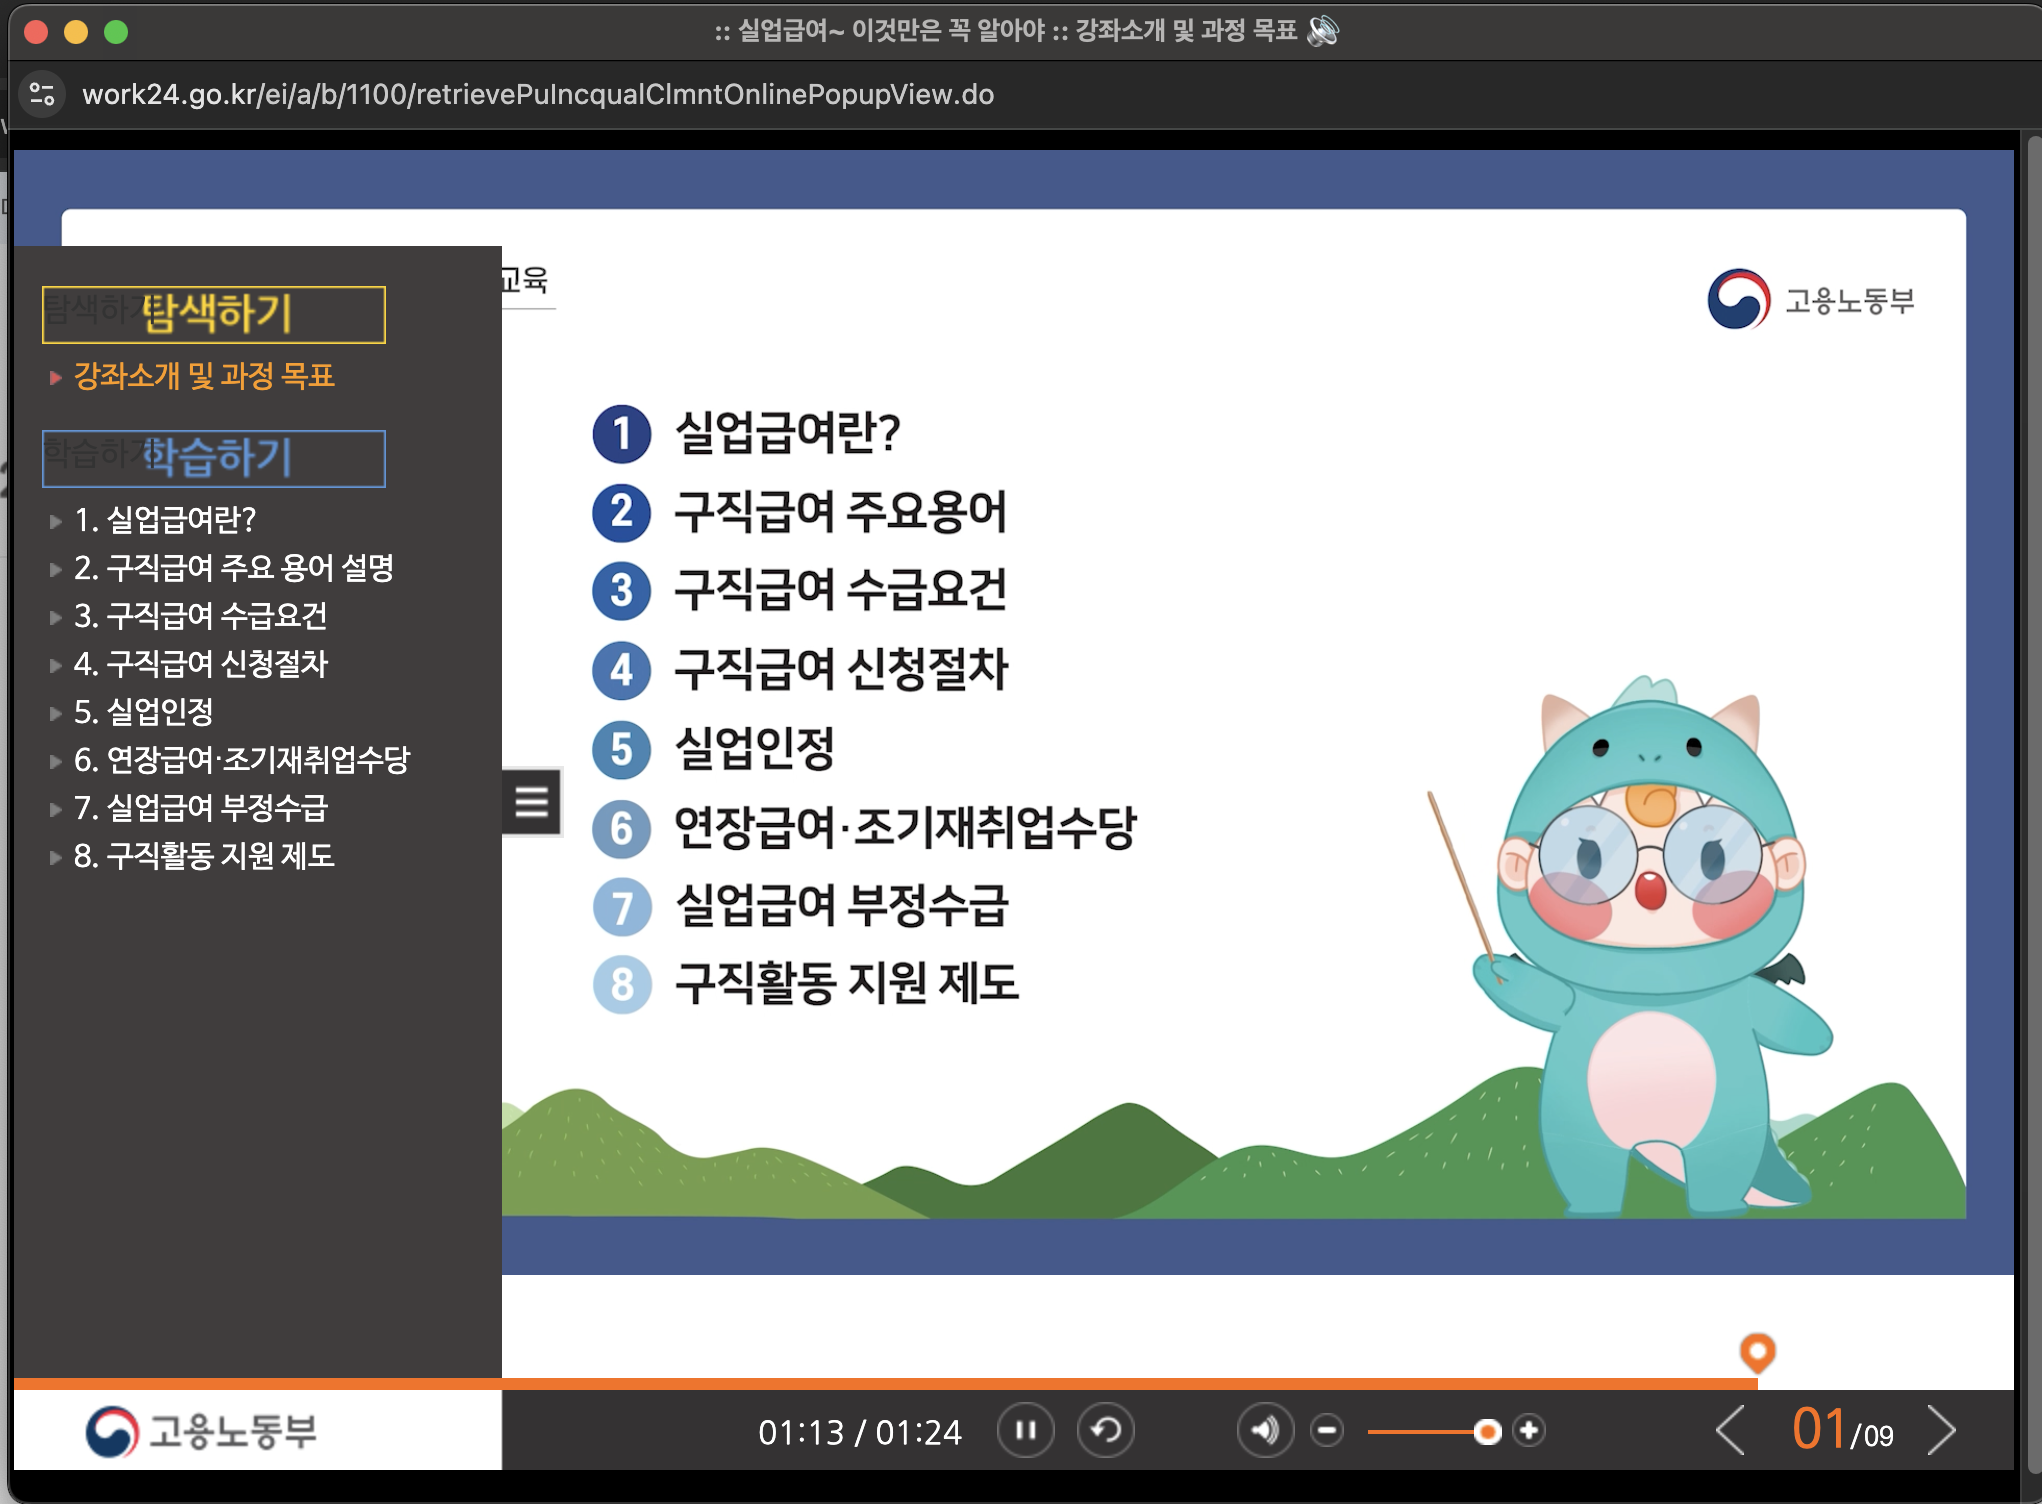This screenshot has height=1504, width=2042.
Task: Open chapter 6. 연장급여·조기재취업수당
Action: [x=241, y=759]
